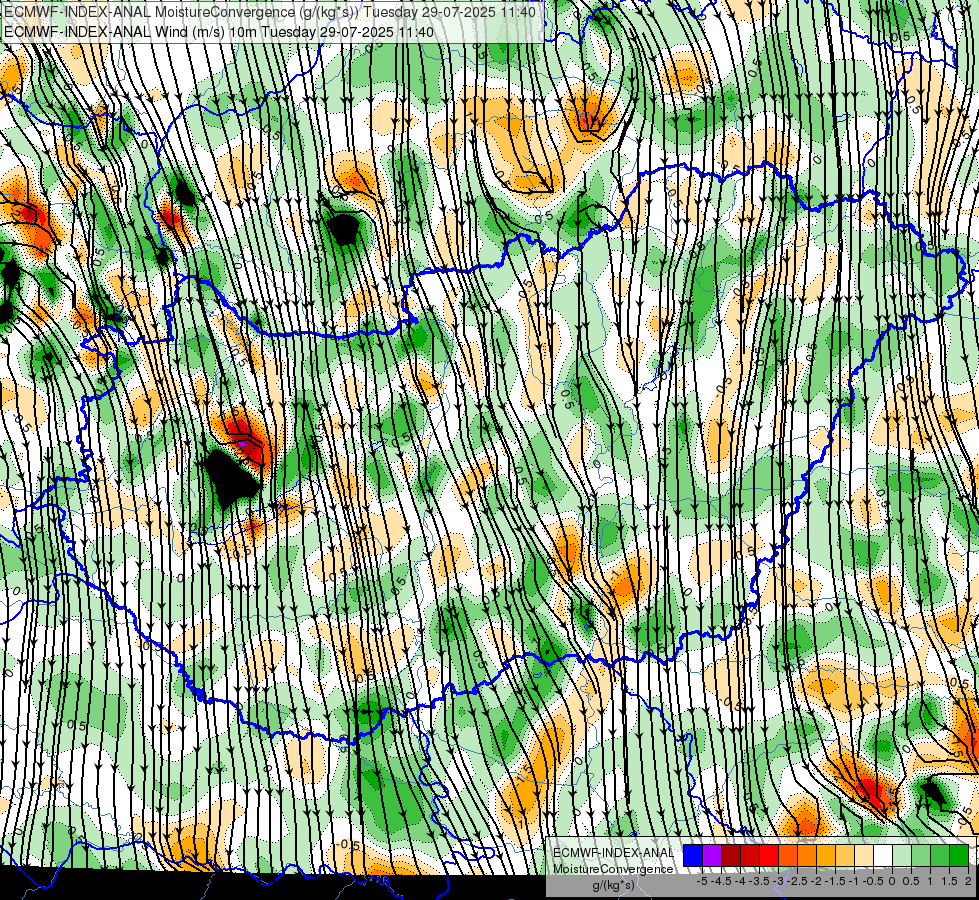Select the -4 legend scale label
The height and width of the screenshot is (900, 979).
click(x=740, y=881)
